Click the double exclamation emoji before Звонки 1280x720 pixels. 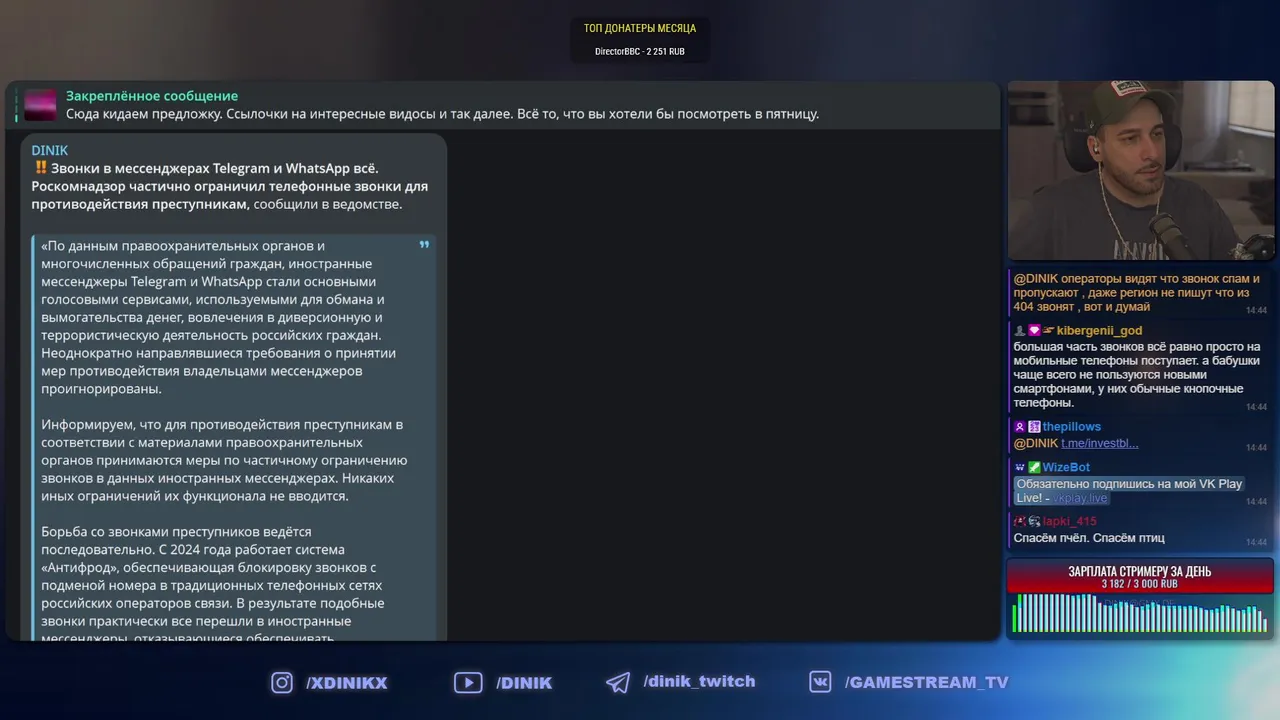pos(40,168)
